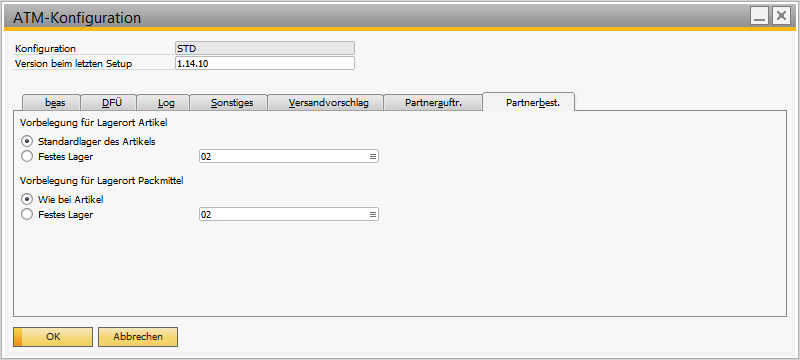Choose Festes Lager under Lagerort Packmittel
Viewport: 800px width, 360px height.
[26, 215]
